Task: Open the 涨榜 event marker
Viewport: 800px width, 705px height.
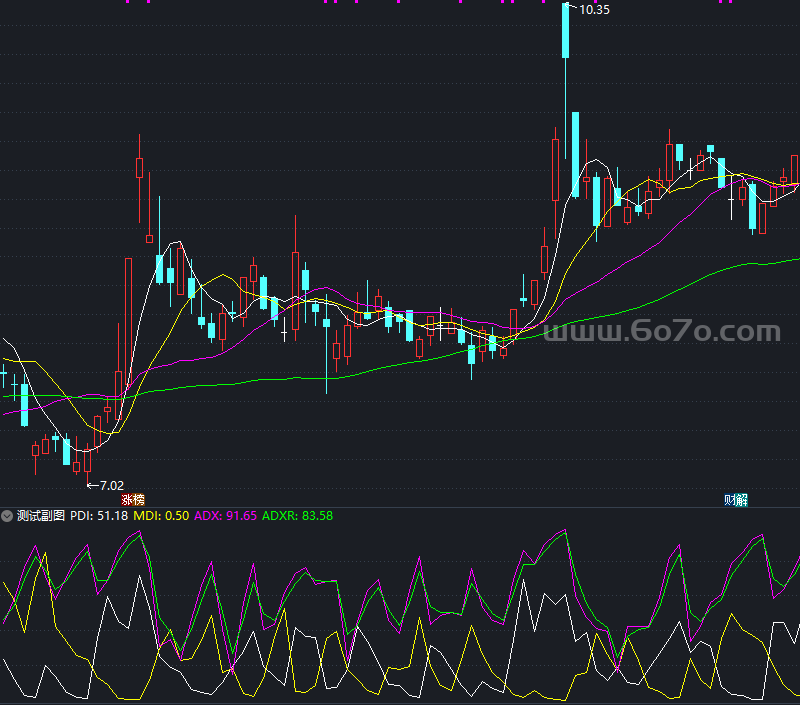Action: click(x=133, y=500)
